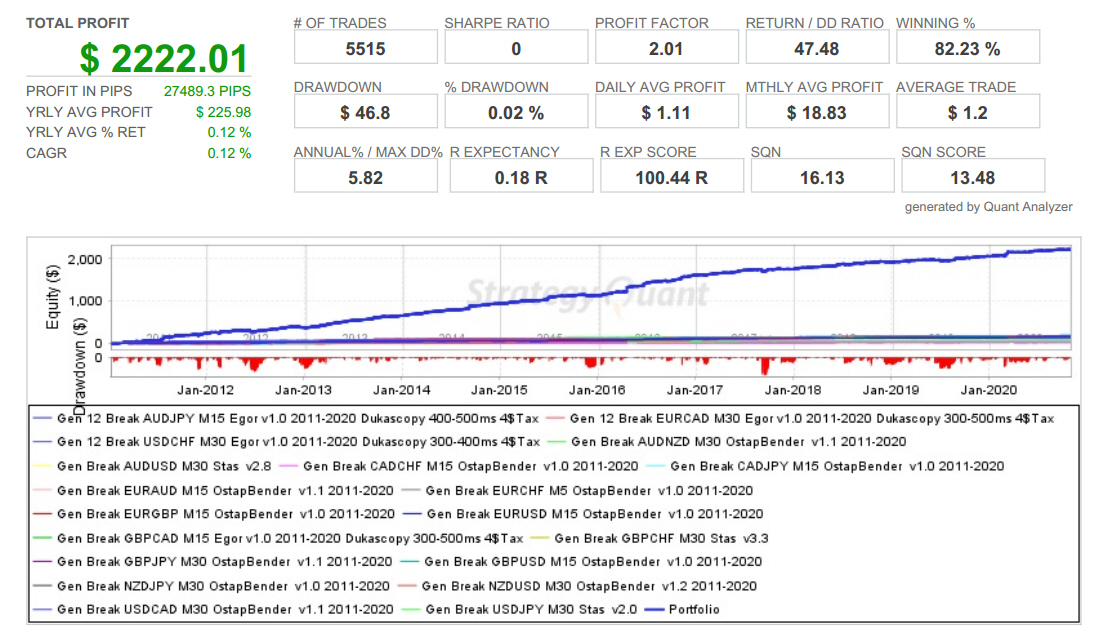This screenshot has height=634, width=1115.
Task: Select the % Drawdown value 0.02 %
Action: tap(516, 112)
